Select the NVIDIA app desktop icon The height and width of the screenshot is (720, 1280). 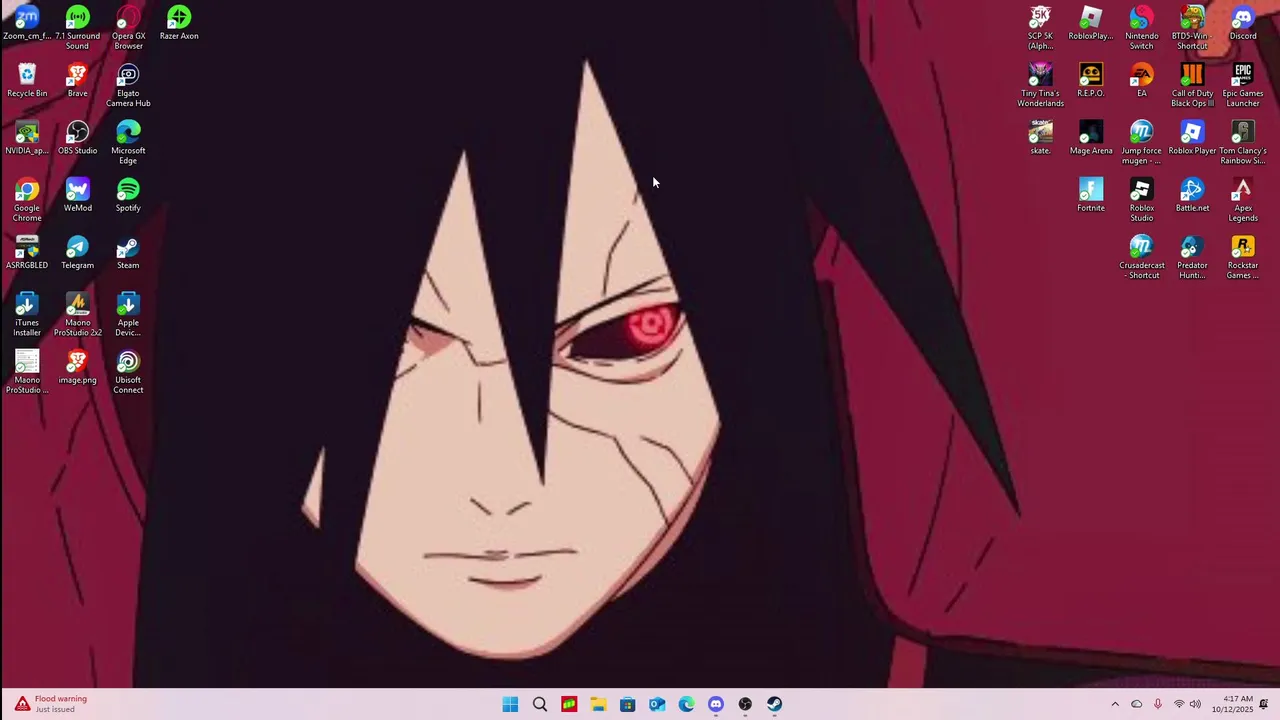tap(27, 139)
